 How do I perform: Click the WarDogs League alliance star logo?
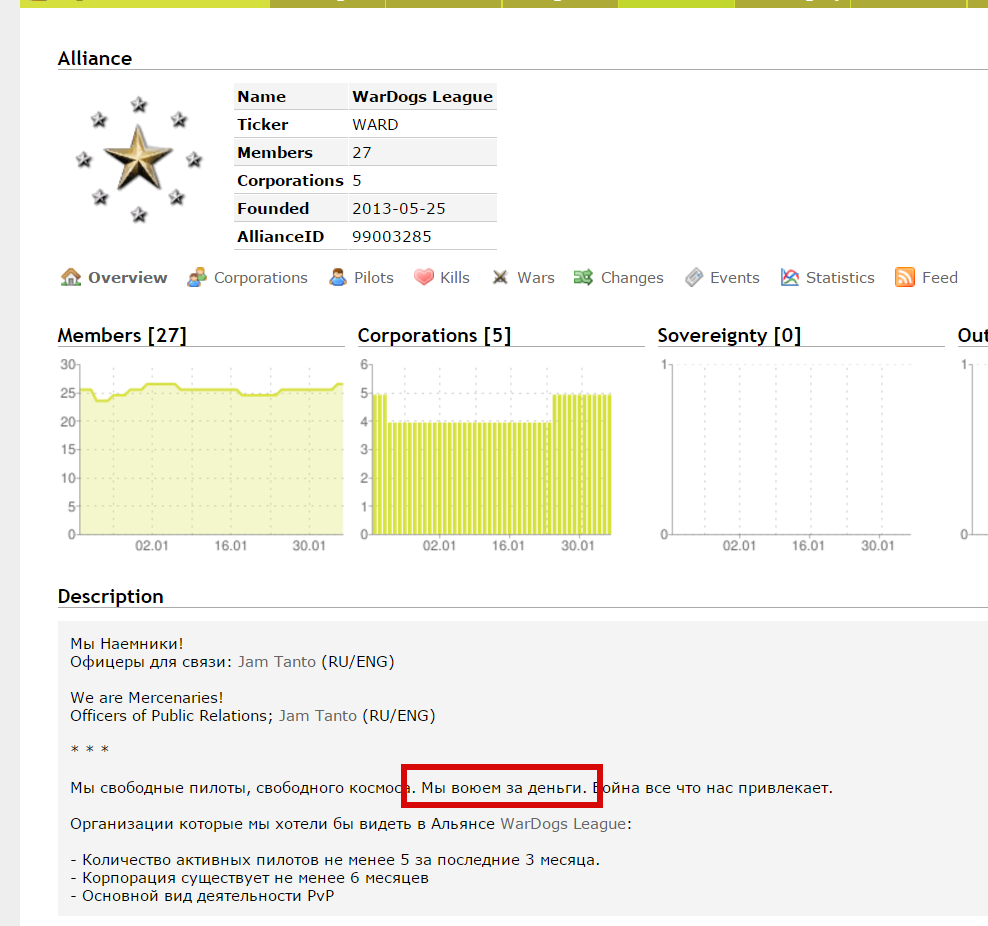pyautogui.click(x=139, y=159)
